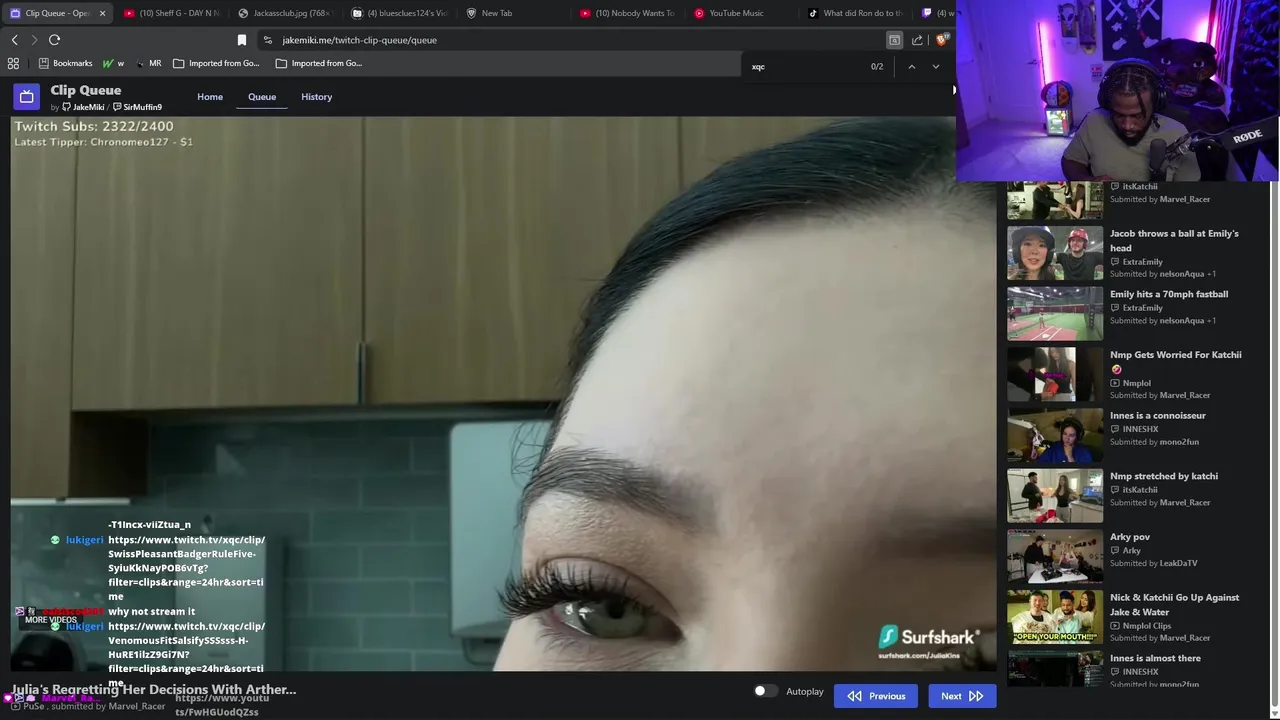Select thumbnail for Arky pov clip
The height and width of the screenshot is (720, 1280).
click(1055, 557)
